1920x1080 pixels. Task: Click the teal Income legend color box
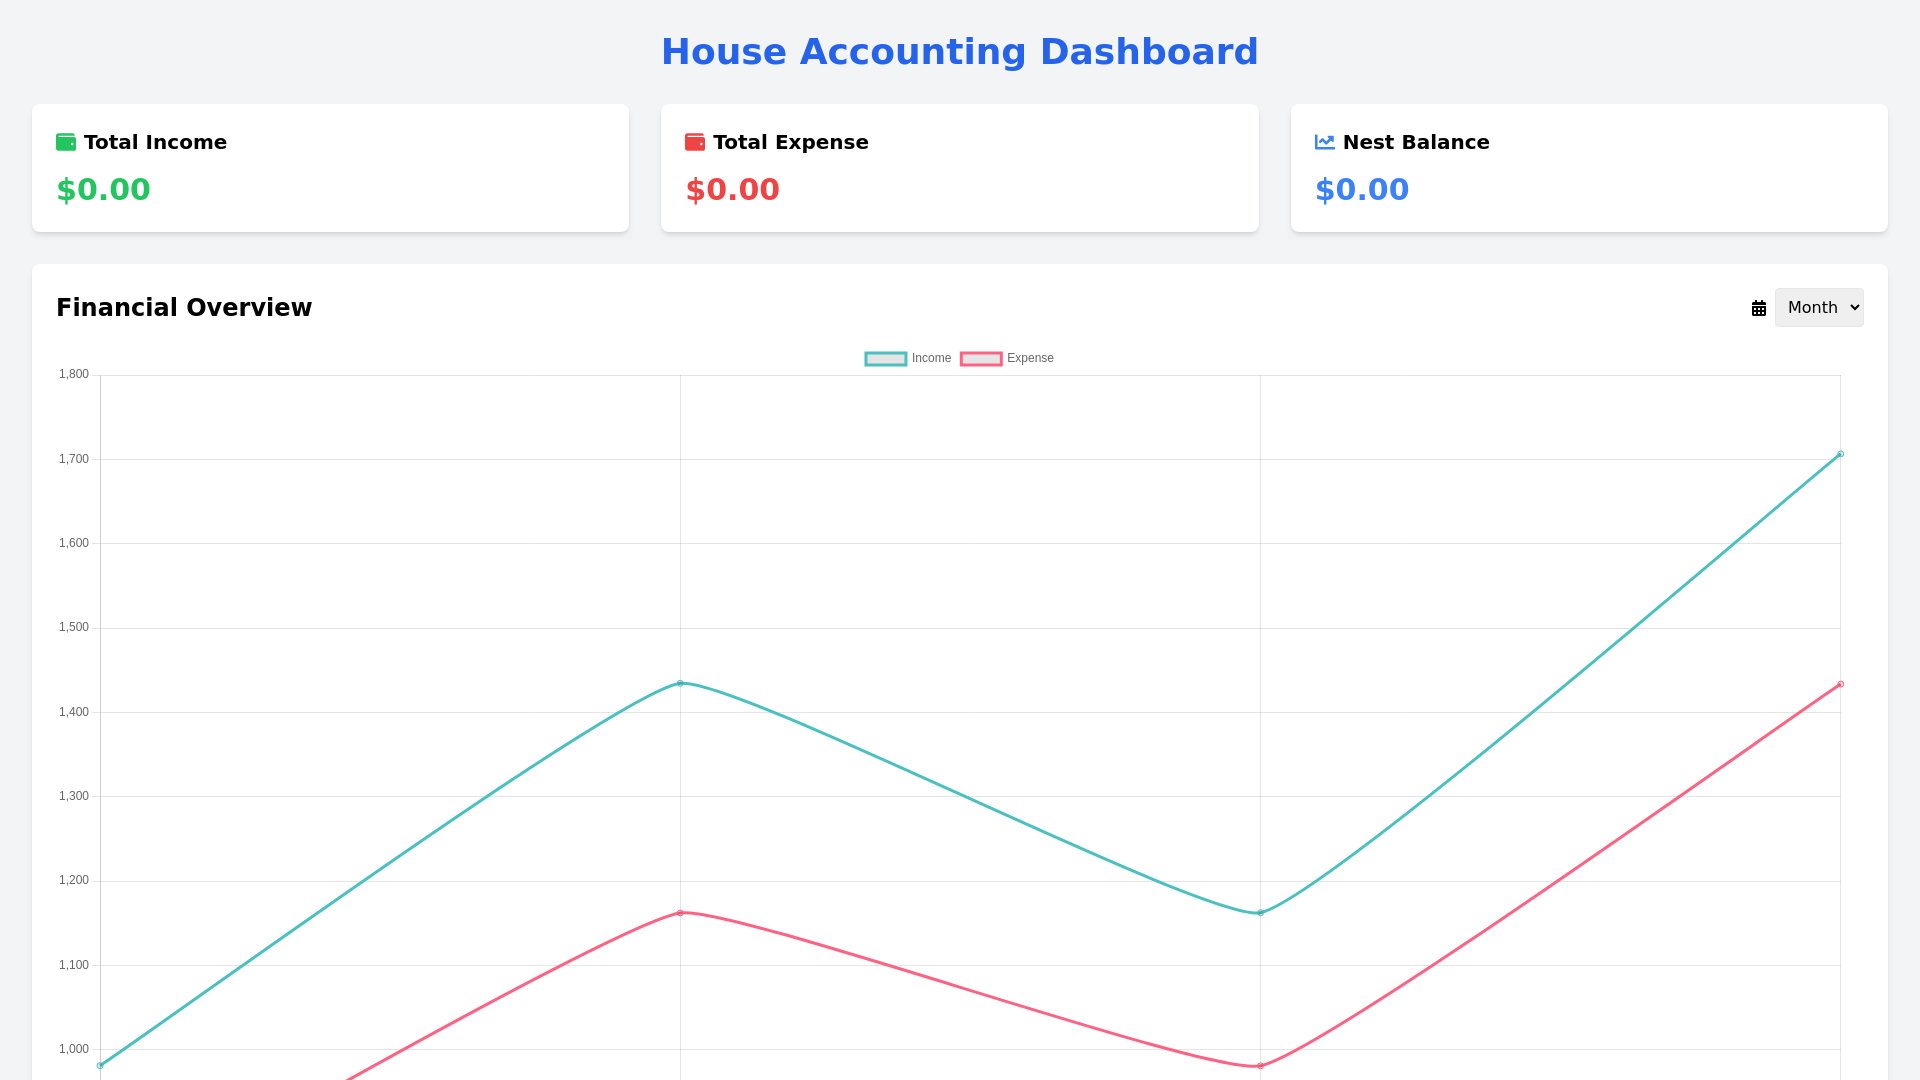(x=886, y=358)
